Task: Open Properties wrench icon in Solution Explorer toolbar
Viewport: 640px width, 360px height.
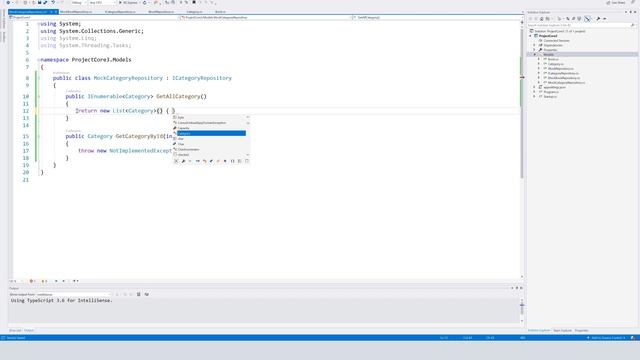Action: click(598, 19)
